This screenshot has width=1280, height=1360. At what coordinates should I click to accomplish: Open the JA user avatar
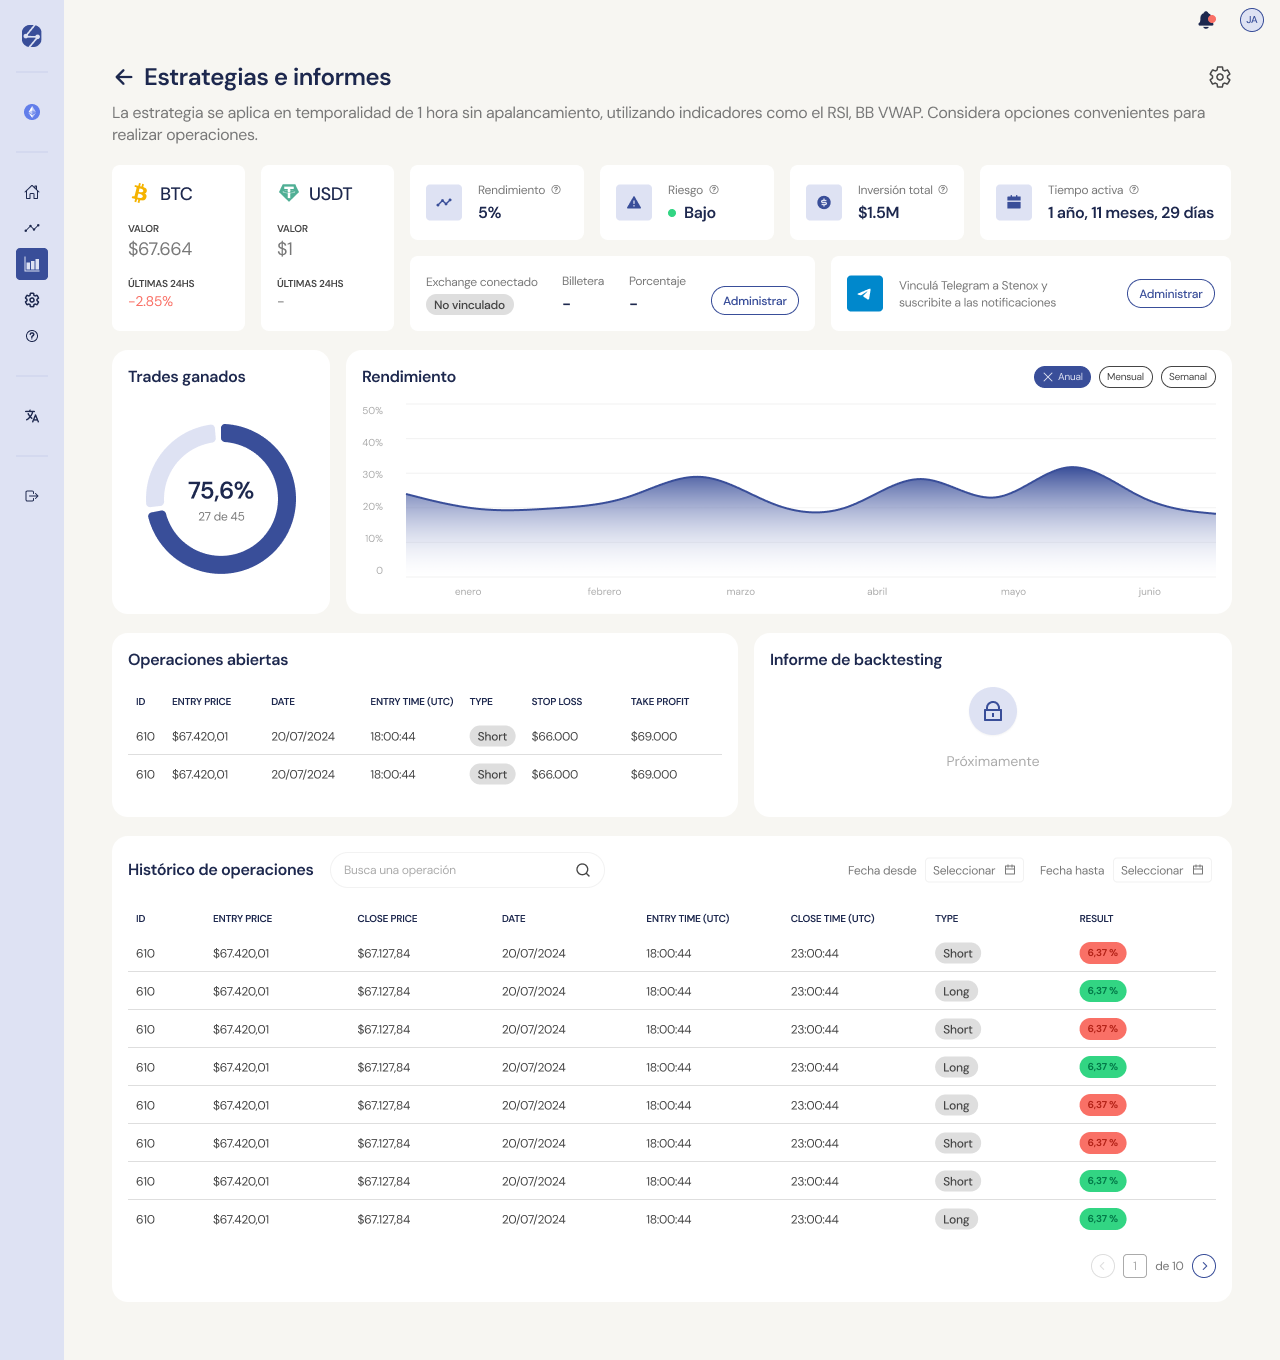point(1252,20)
